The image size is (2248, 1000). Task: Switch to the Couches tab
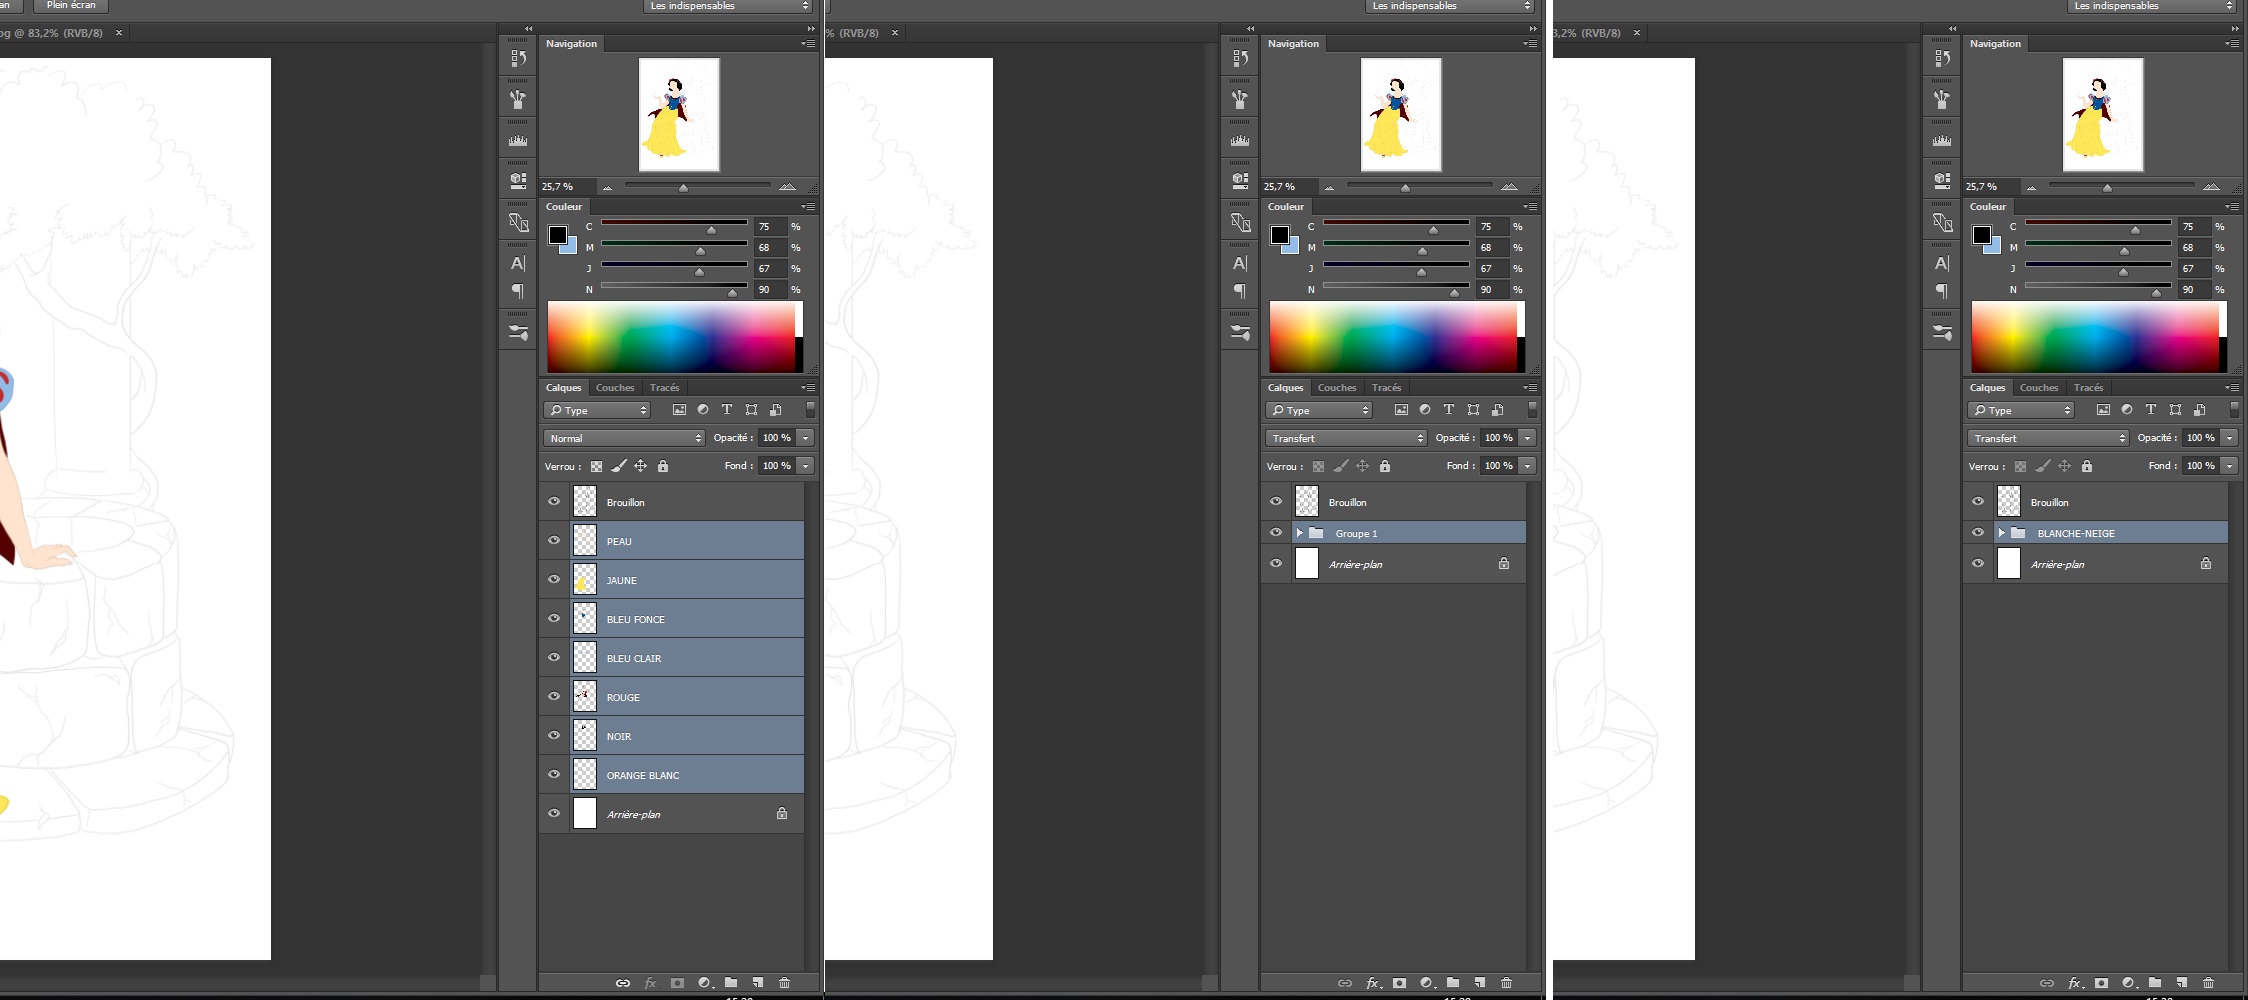click(614, 387)
